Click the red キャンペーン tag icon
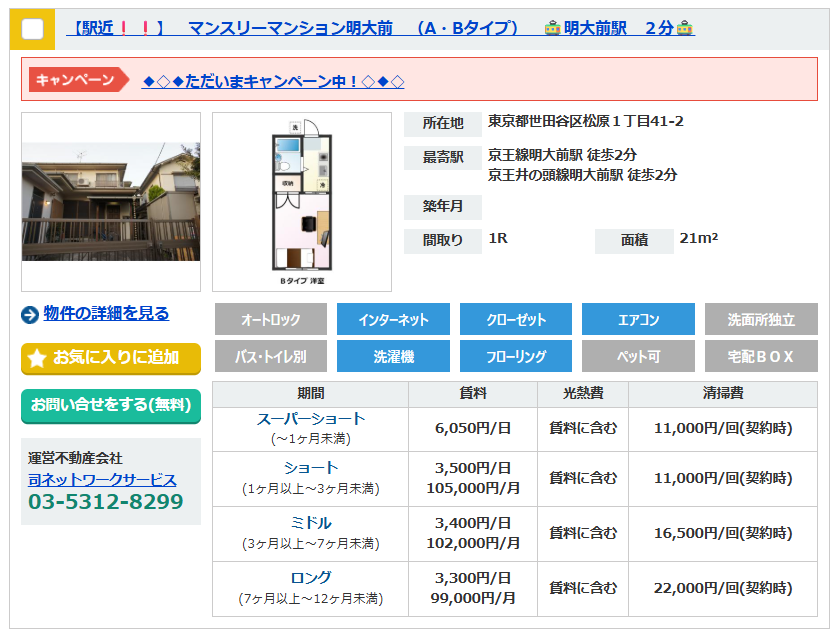The width and height of the screenshot is (837, 637). 79,80
